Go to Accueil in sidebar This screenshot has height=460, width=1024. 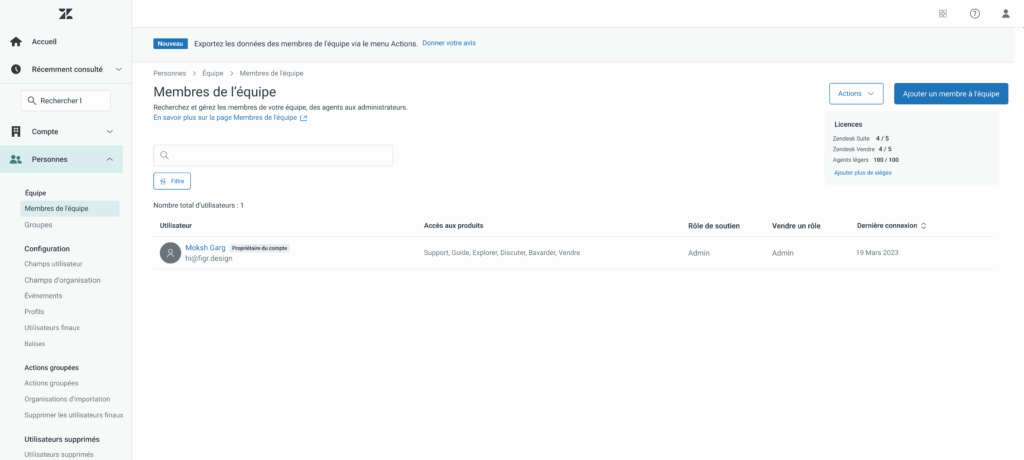click(44, 42)
